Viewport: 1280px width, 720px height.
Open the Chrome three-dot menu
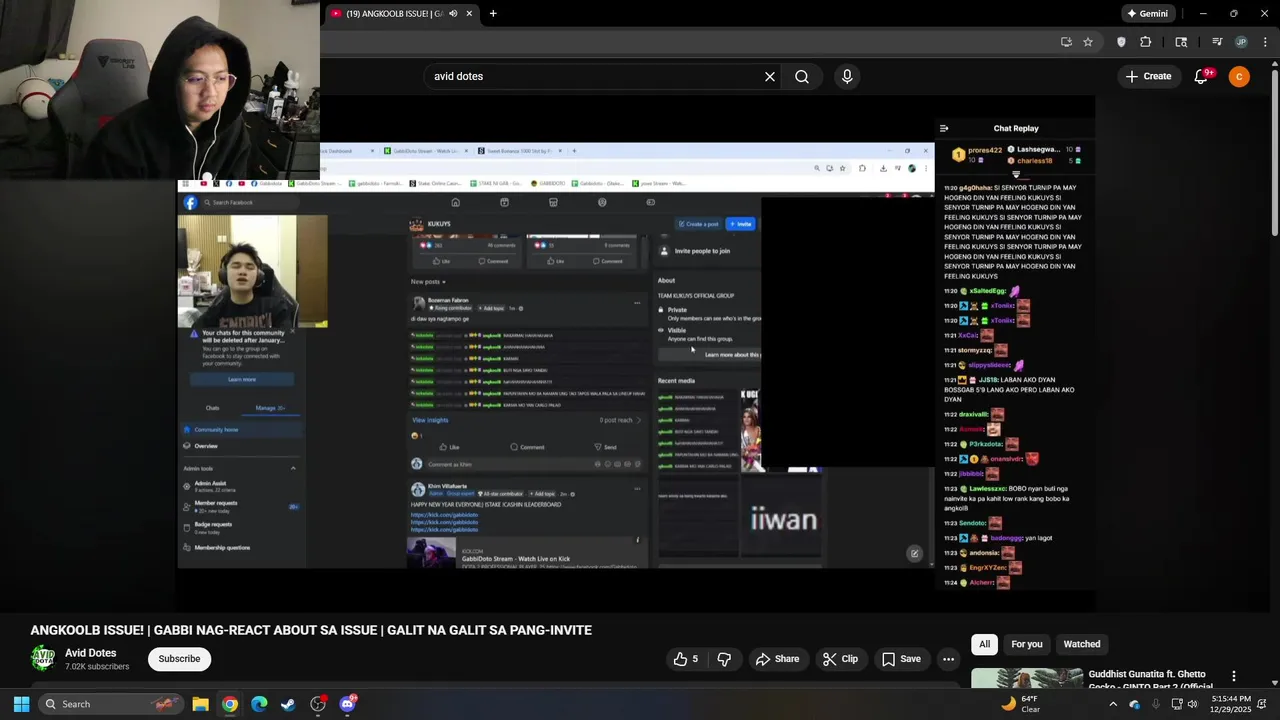point(1265,42)
